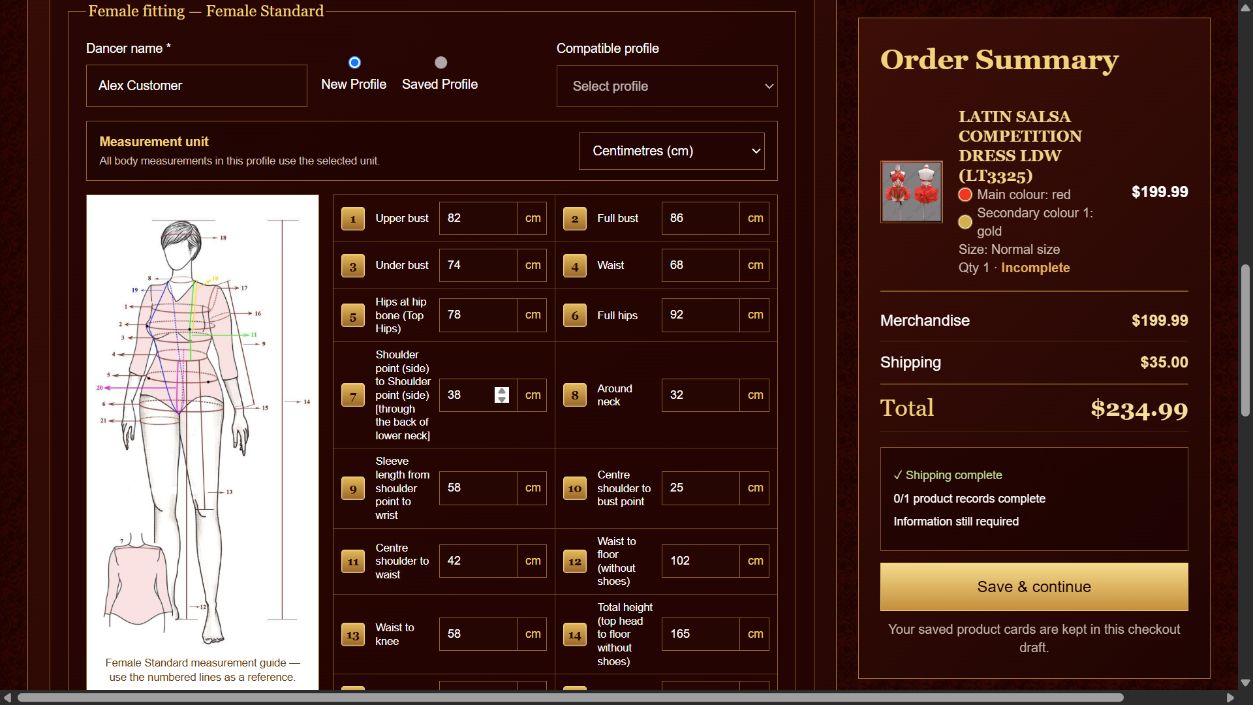Viewport: 1253px width, 705px height.
Task: Click the number 6 Full hips badge
Action: (575, 315)
